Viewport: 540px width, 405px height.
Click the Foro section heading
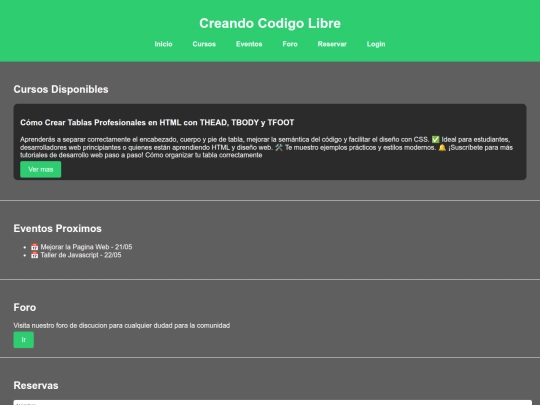(x=25, y=307)
